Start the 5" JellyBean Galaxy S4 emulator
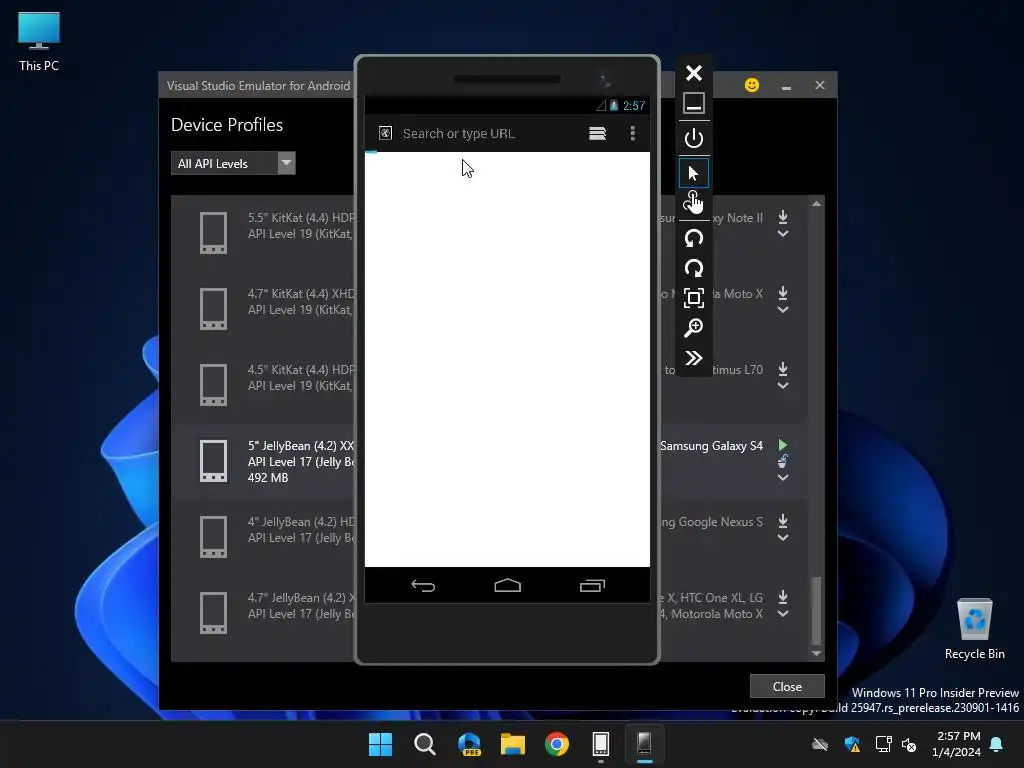This screenshot has height=768, width=1024. 782,445
